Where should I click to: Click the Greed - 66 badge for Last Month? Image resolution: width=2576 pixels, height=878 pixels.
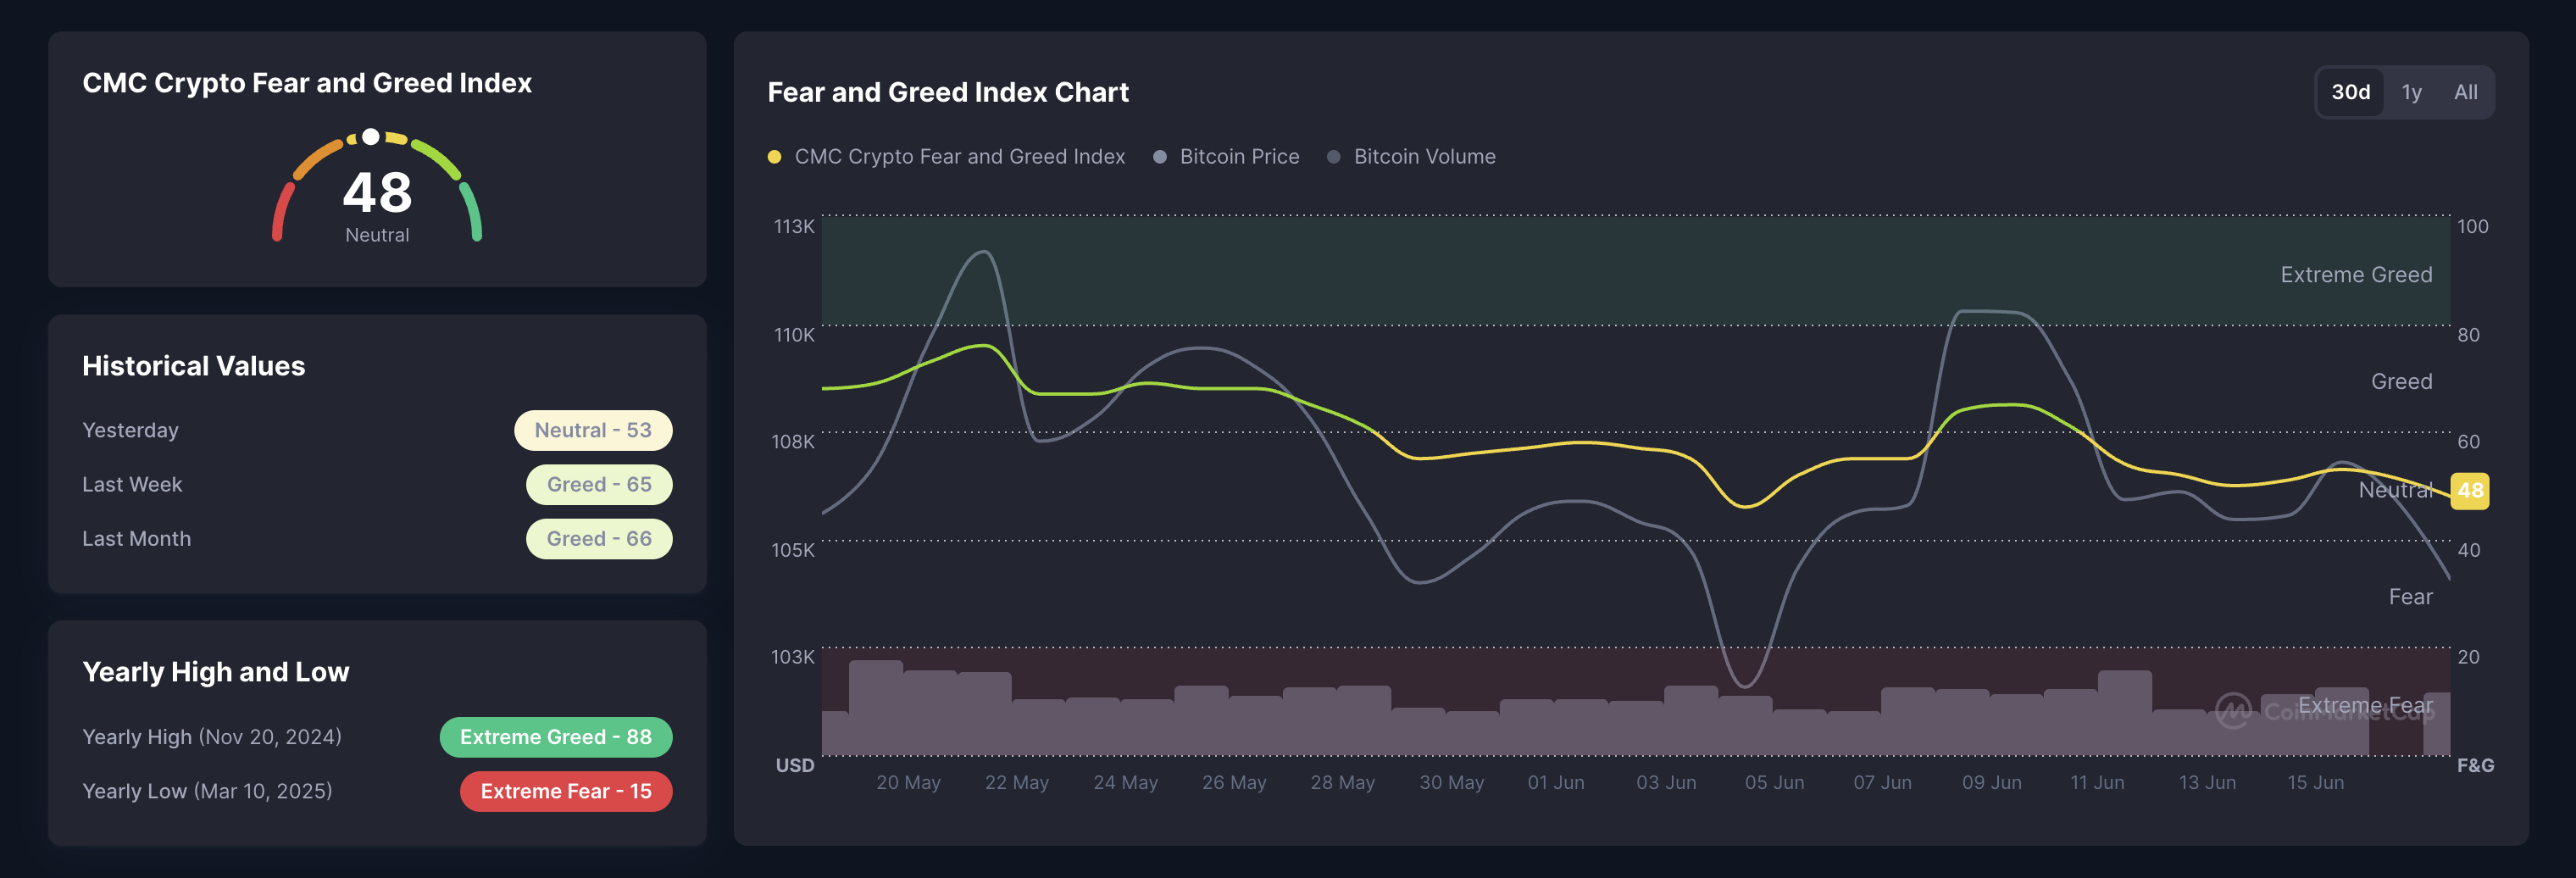tap(599, 538)
